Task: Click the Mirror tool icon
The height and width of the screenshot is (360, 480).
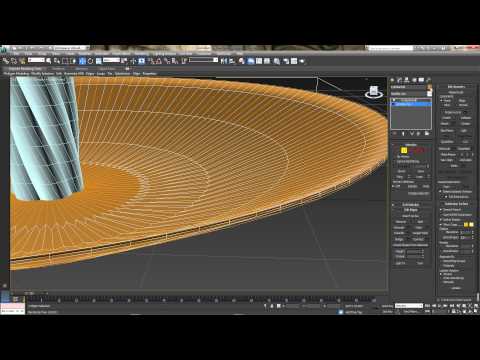Action: click(x=224, y=61)
